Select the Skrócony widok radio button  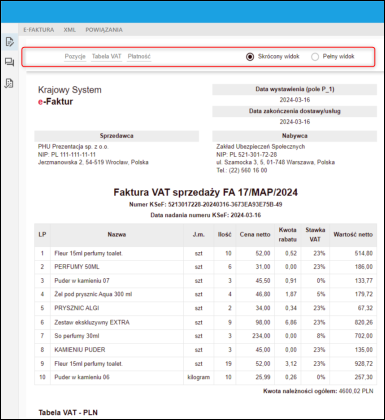click(250, 57)
